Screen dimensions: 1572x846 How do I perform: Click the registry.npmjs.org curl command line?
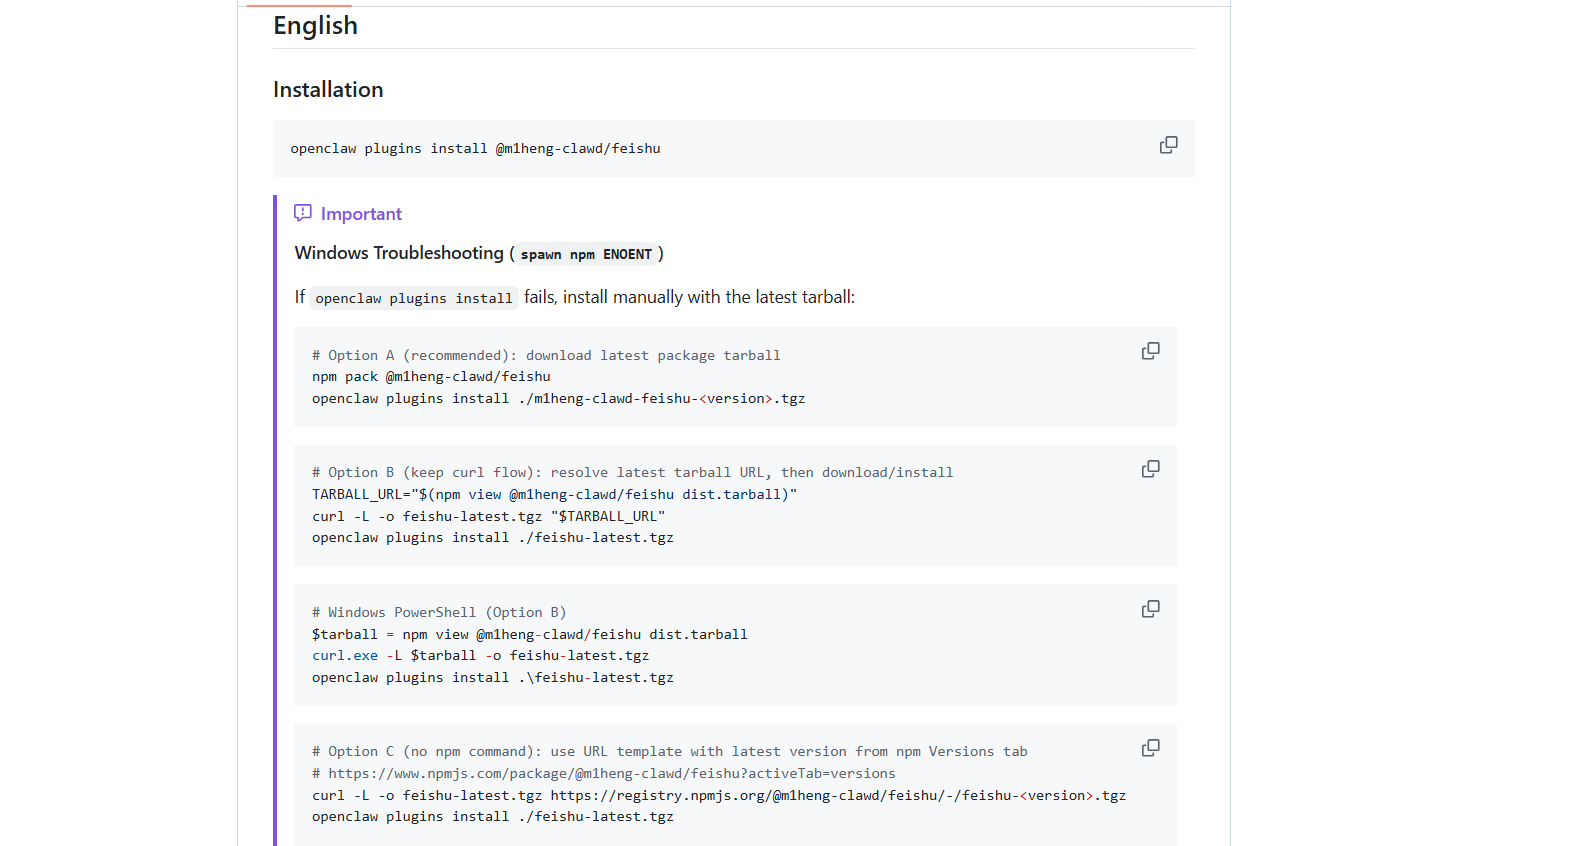pyautogui.click(x=718, y=796)
